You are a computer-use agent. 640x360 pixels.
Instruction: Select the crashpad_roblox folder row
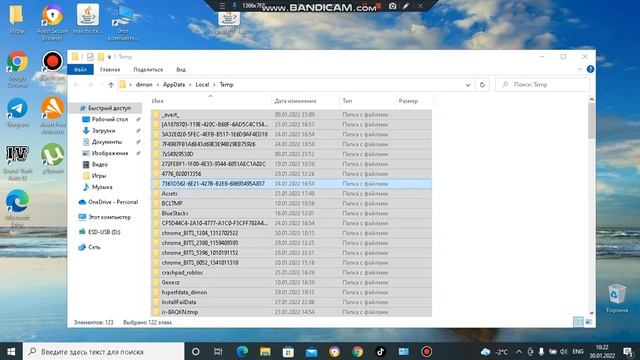point(291,272)
